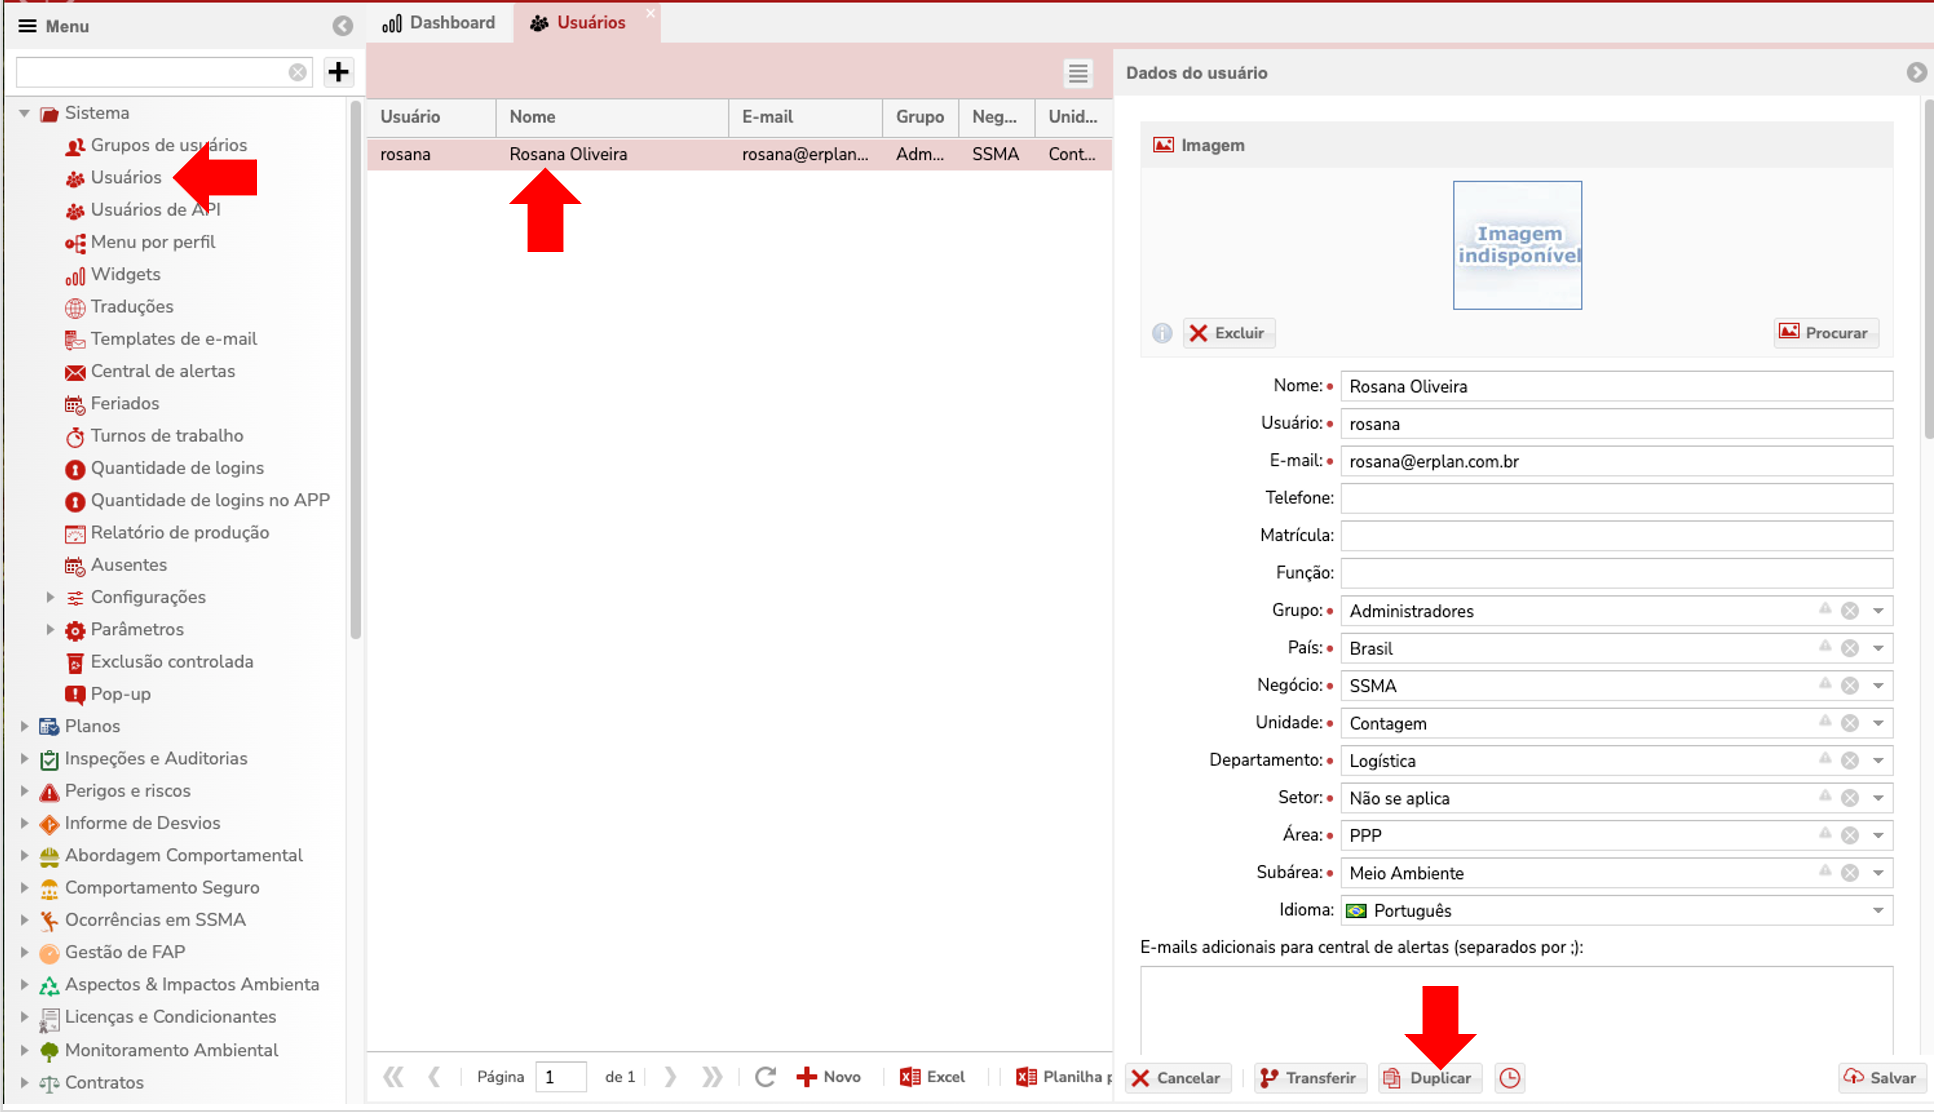This screenshot has width=1934, height=1112.
Task: Click the user image thumbnail
Action: pos(1517,245)
